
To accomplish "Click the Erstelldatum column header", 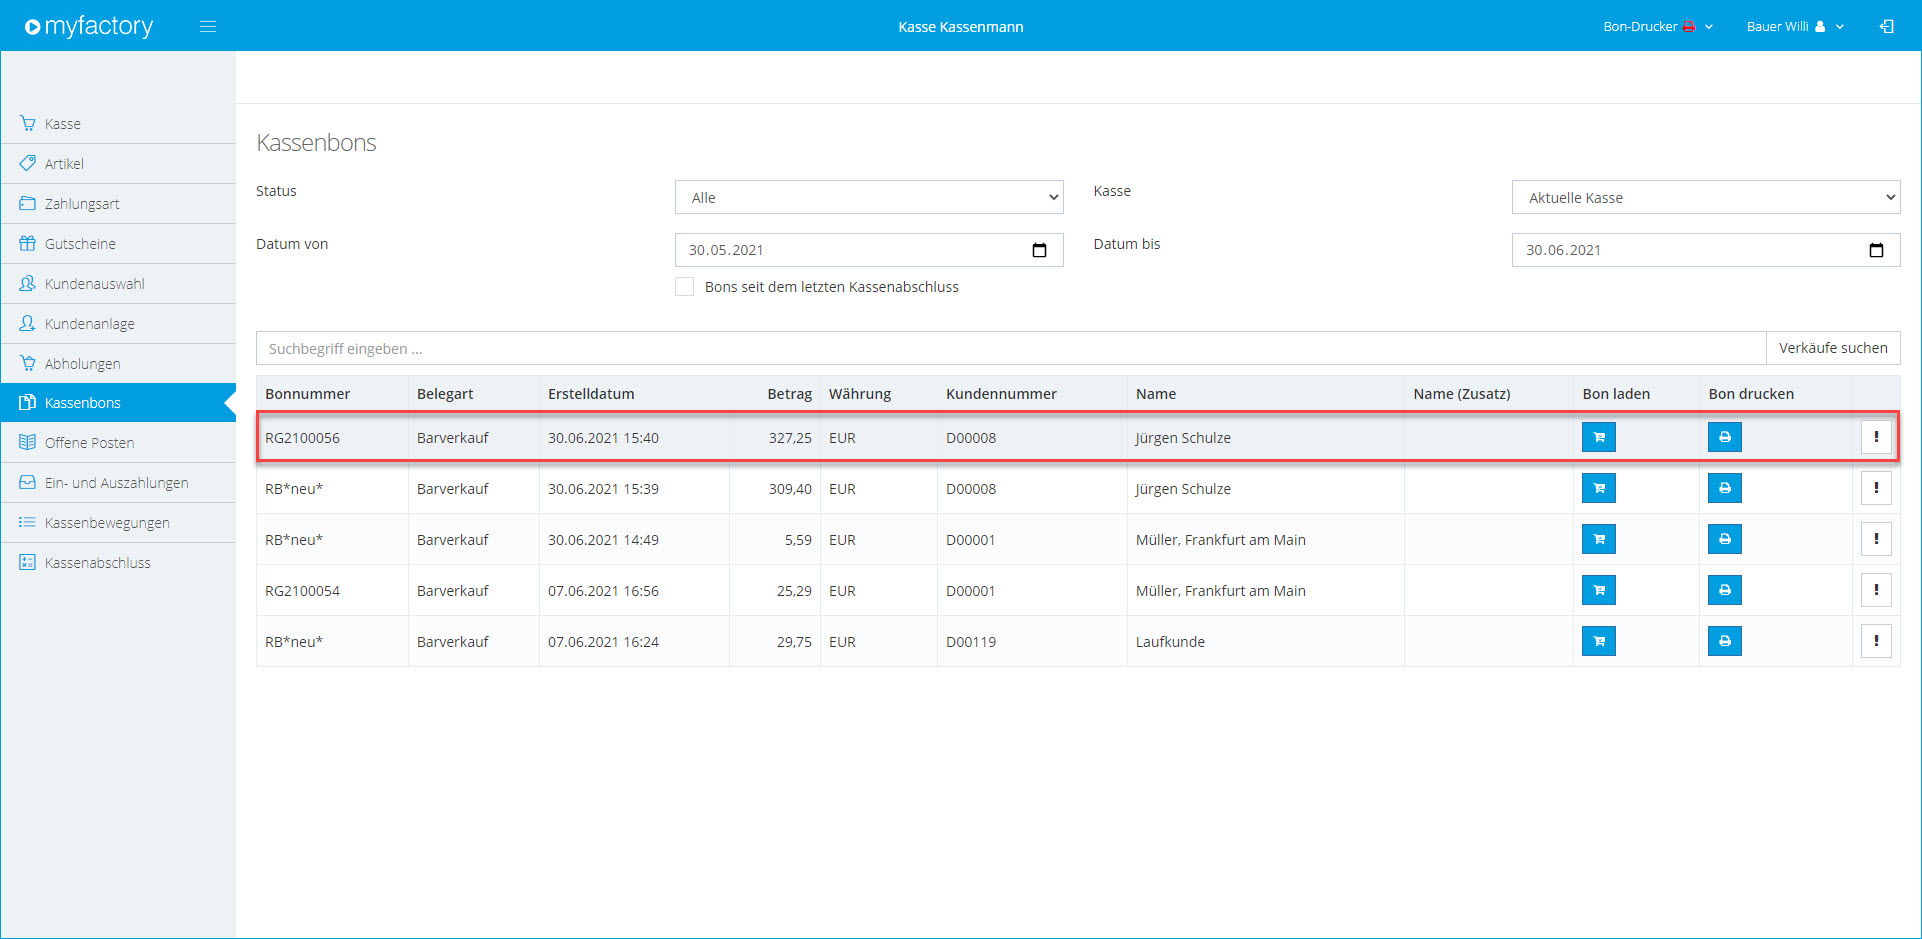I will tap(591, 394).
